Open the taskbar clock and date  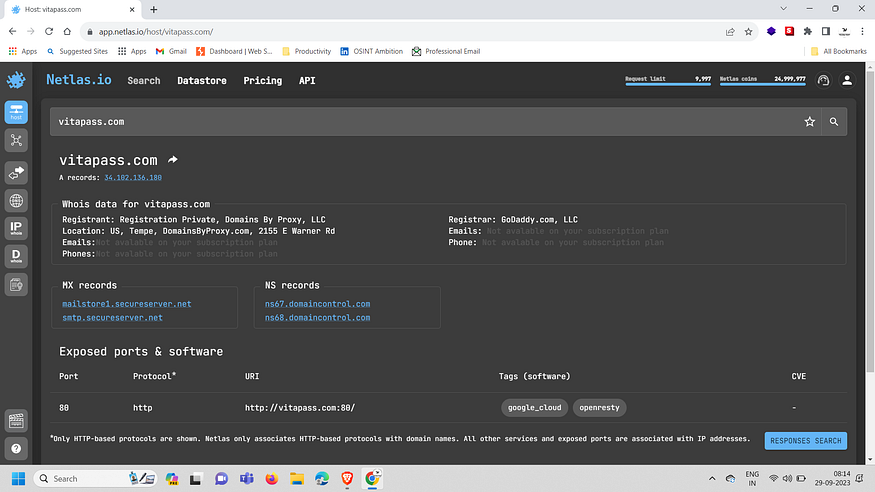click(832, 479)
